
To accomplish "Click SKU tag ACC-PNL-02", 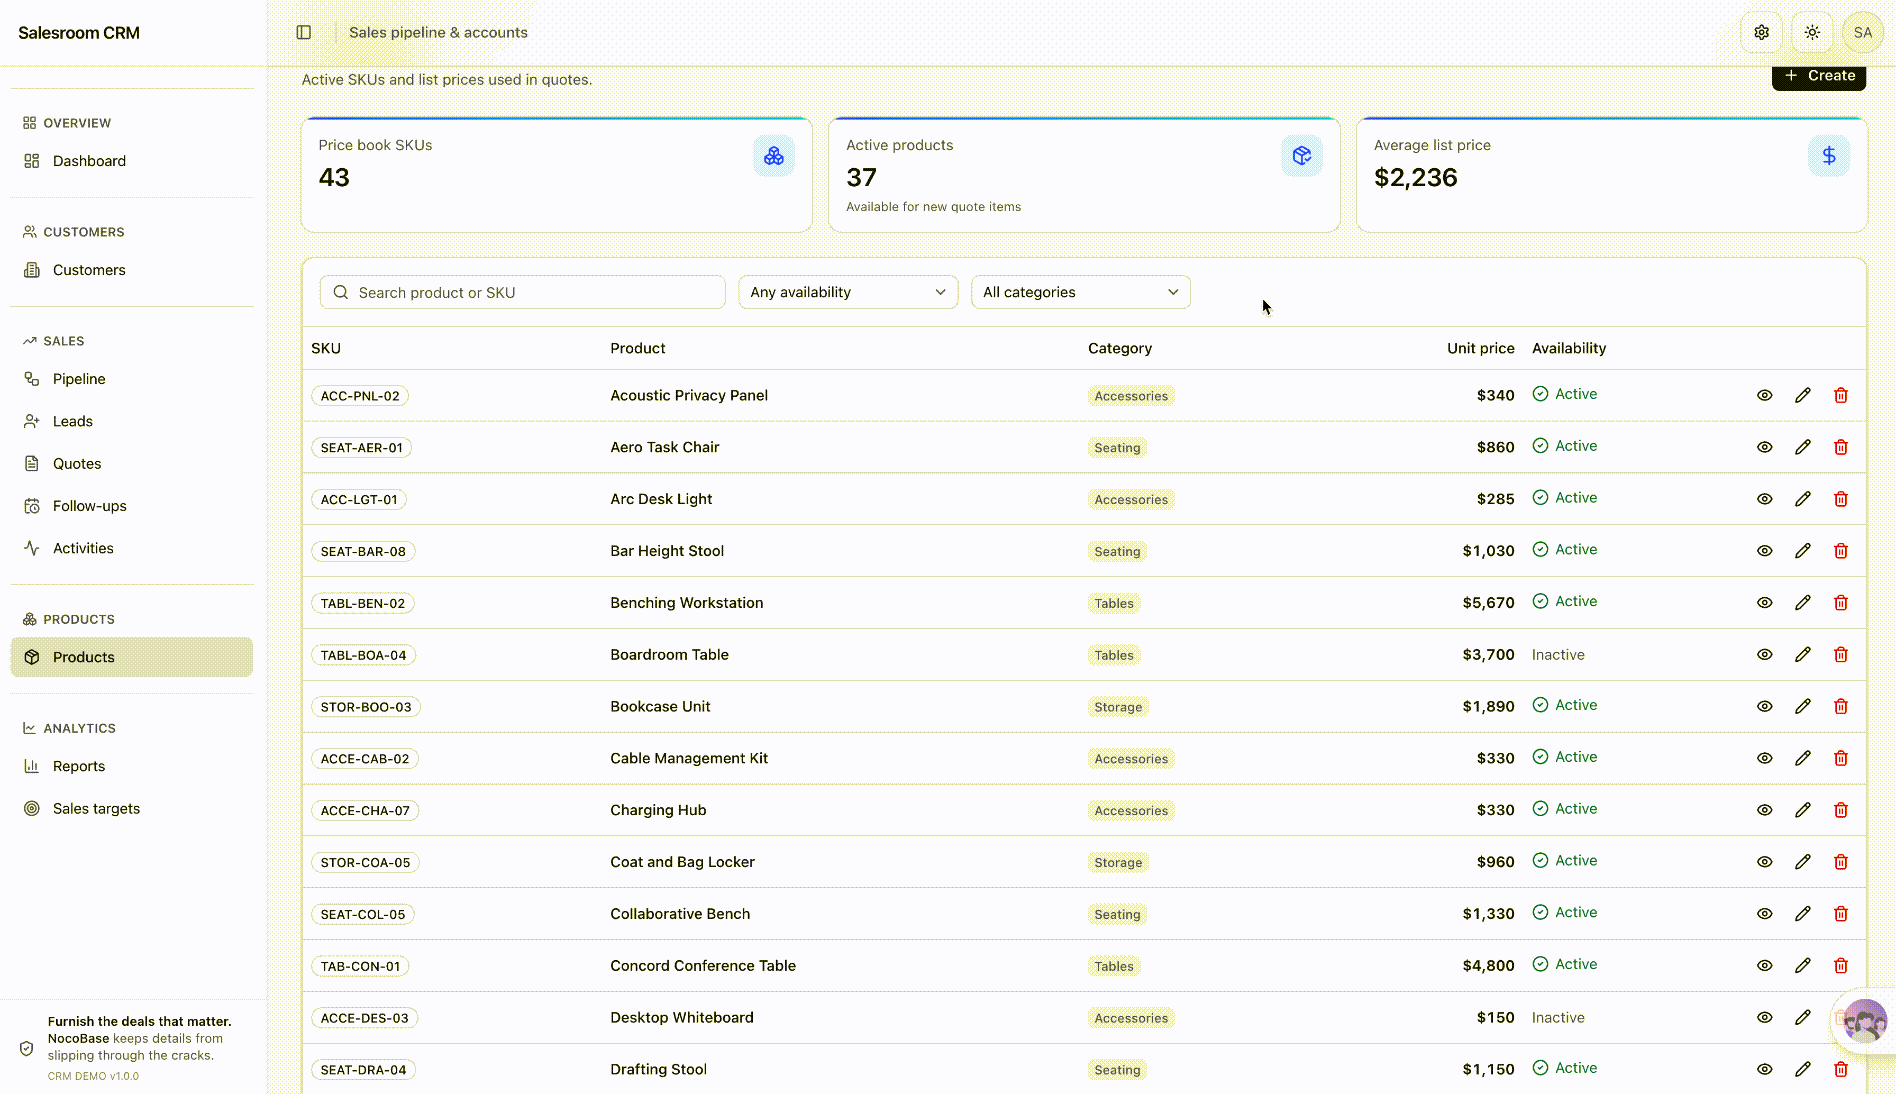I will [x=360, y=396].
